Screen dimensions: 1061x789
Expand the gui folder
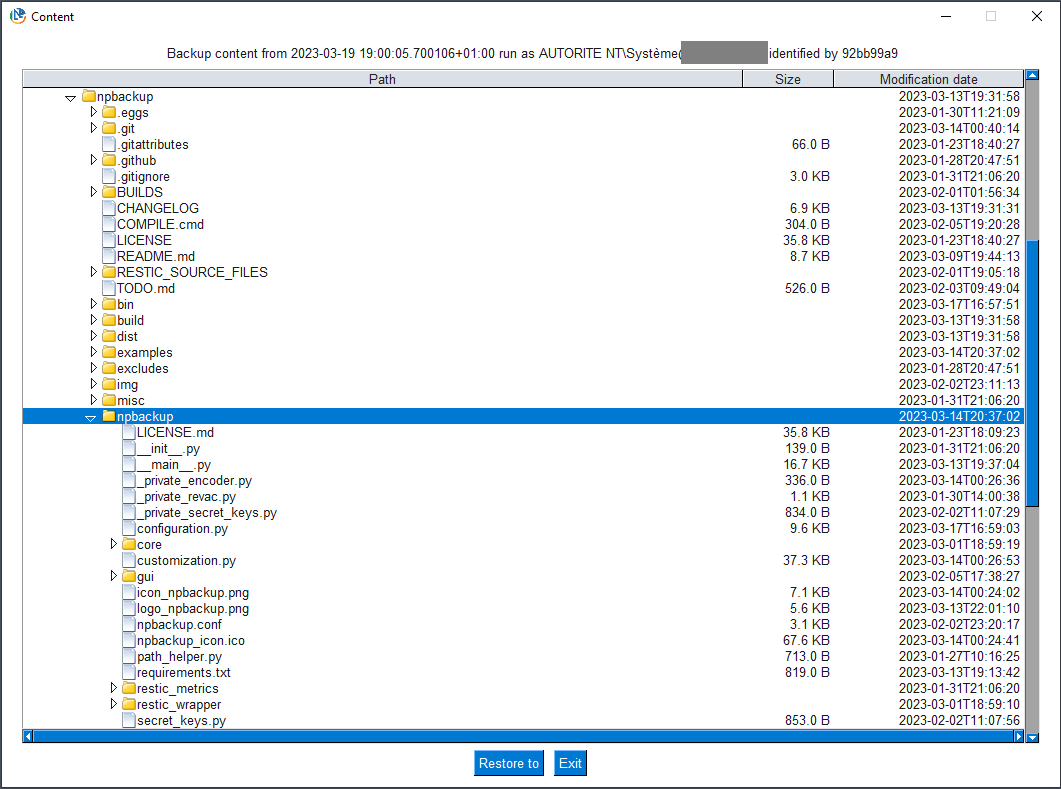[x=114, y=576]
